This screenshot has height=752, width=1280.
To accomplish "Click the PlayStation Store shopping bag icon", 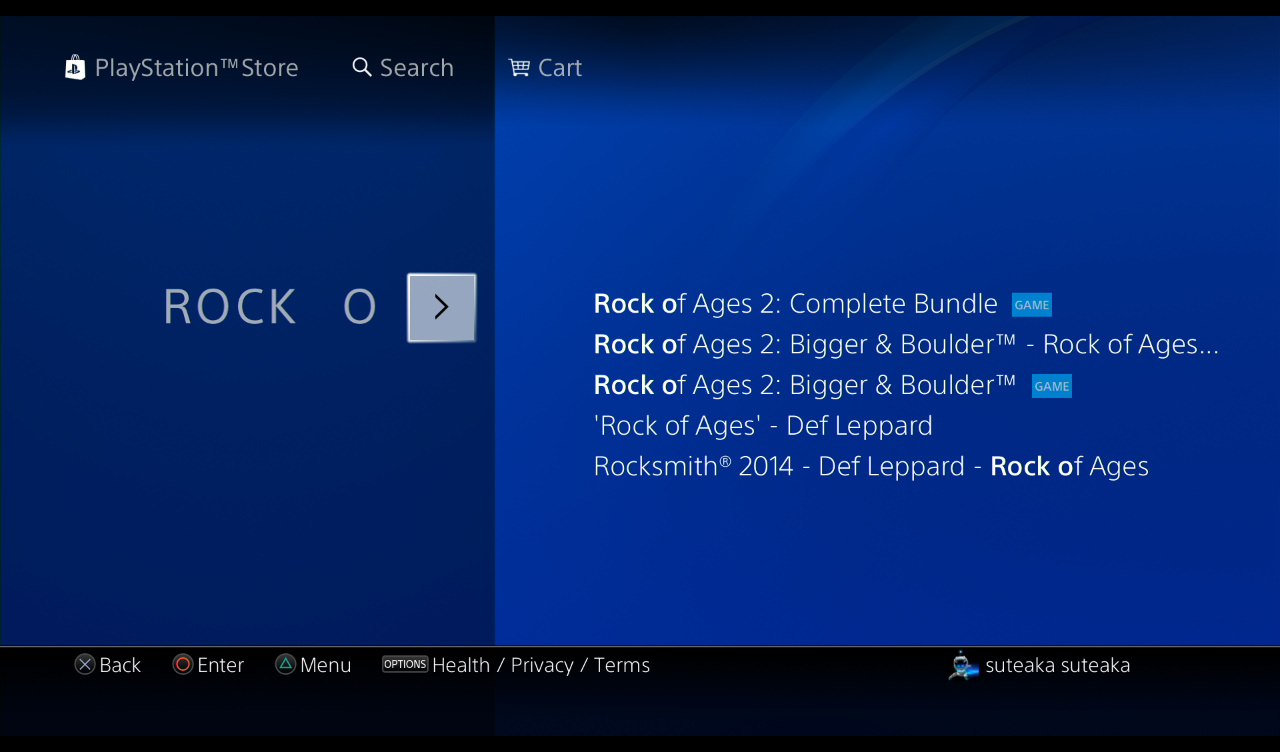I will tap(75, 67).
